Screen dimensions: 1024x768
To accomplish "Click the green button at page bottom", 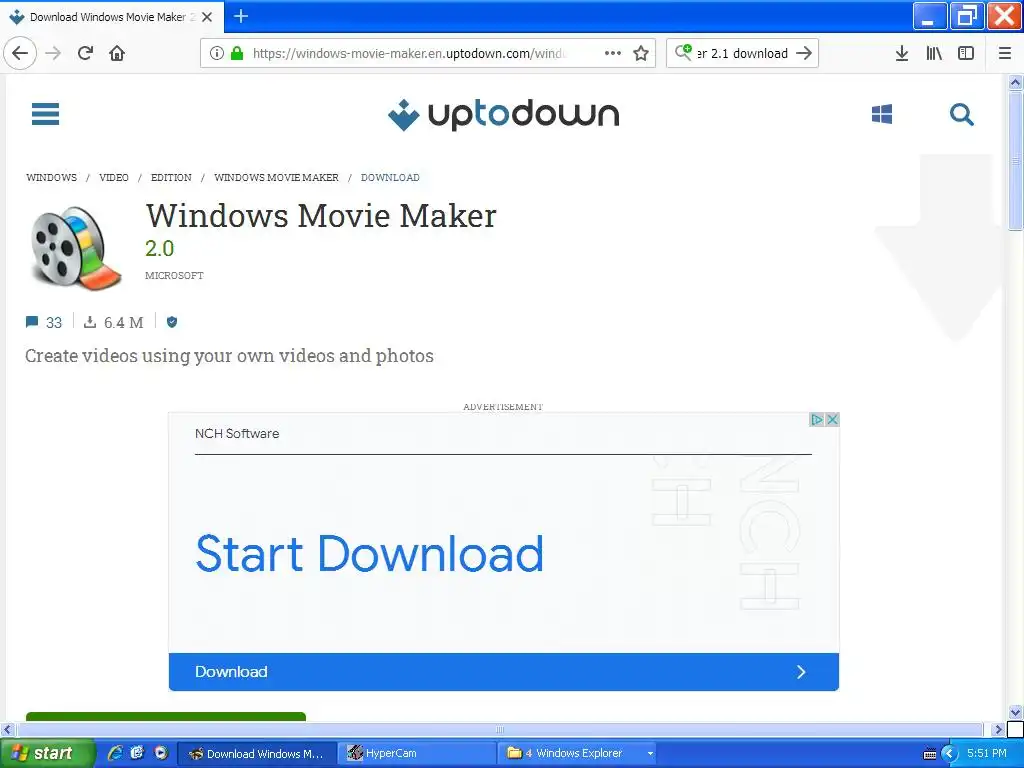I will coord(166,716).
